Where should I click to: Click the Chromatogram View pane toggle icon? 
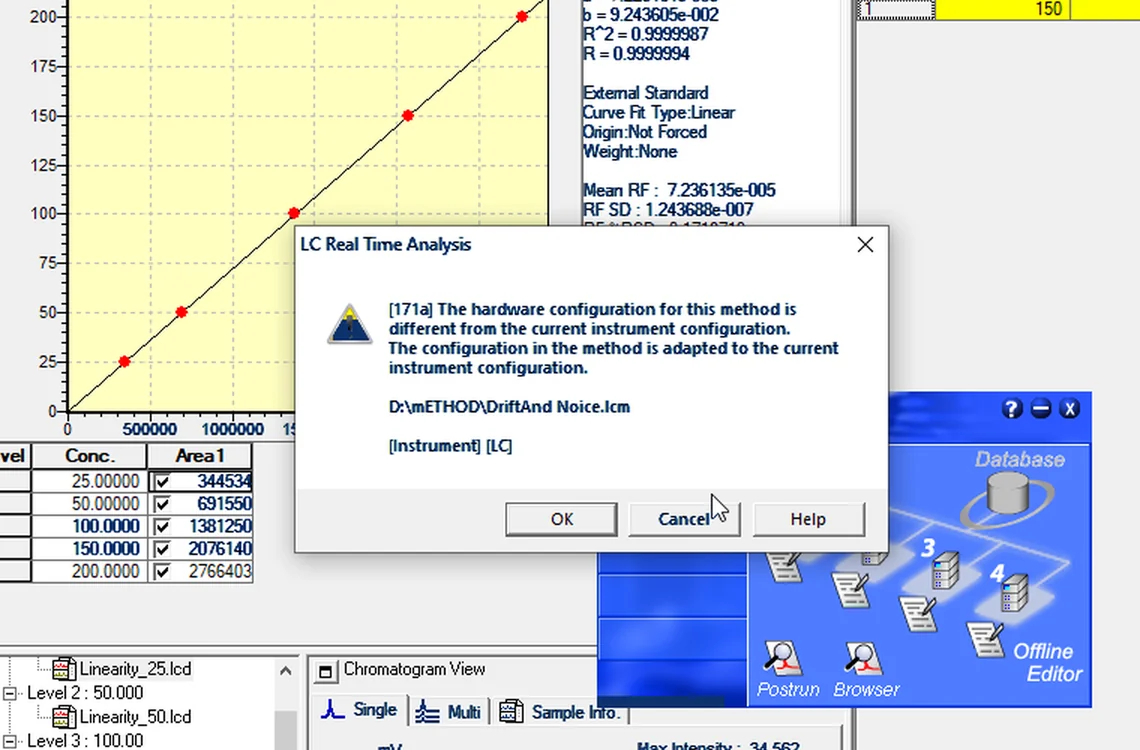[x=326, y=672]
